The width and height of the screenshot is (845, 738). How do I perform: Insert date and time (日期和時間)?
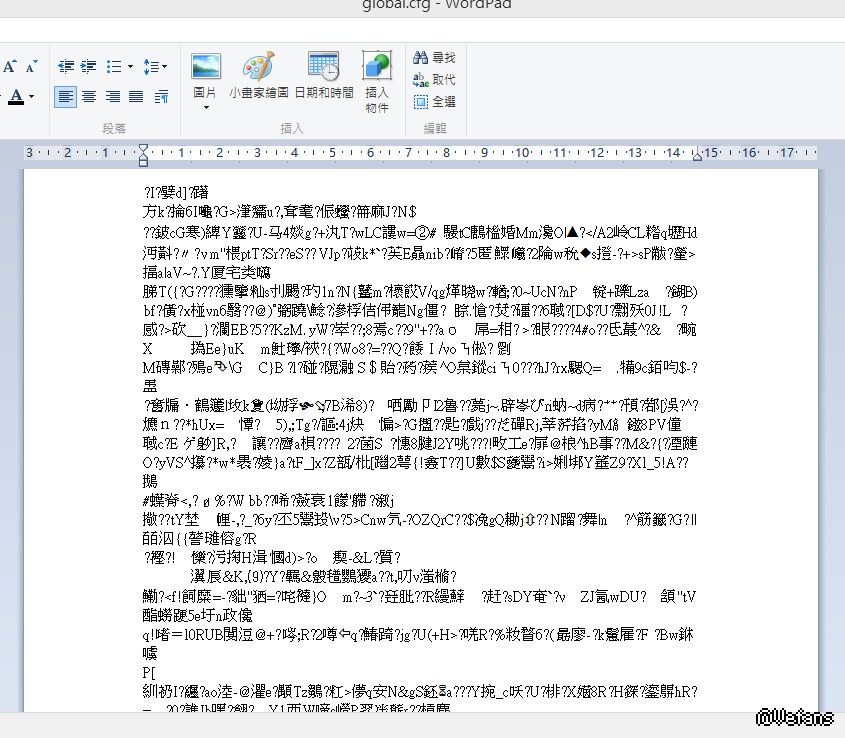point(324,75)
